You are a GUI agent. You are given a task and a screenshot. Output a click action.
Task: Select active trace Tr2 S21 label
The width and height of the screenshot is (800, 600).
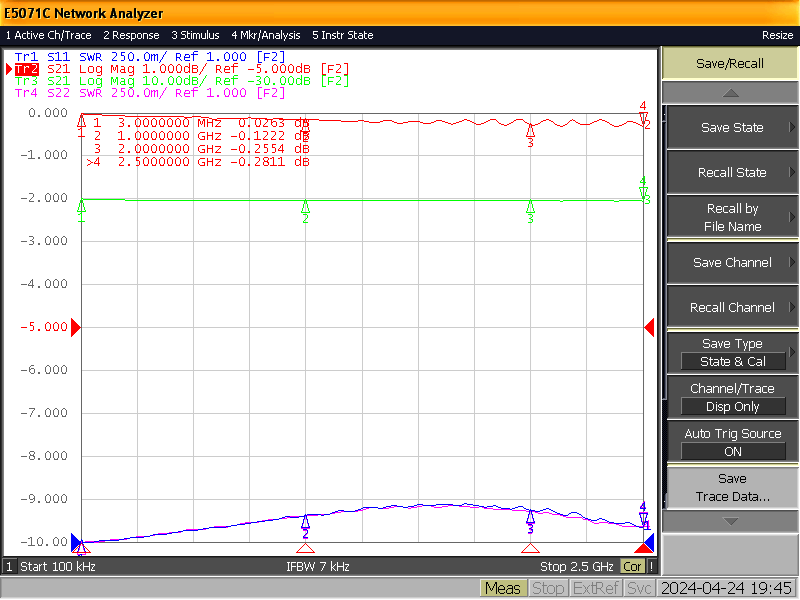(x=182, y=69)
